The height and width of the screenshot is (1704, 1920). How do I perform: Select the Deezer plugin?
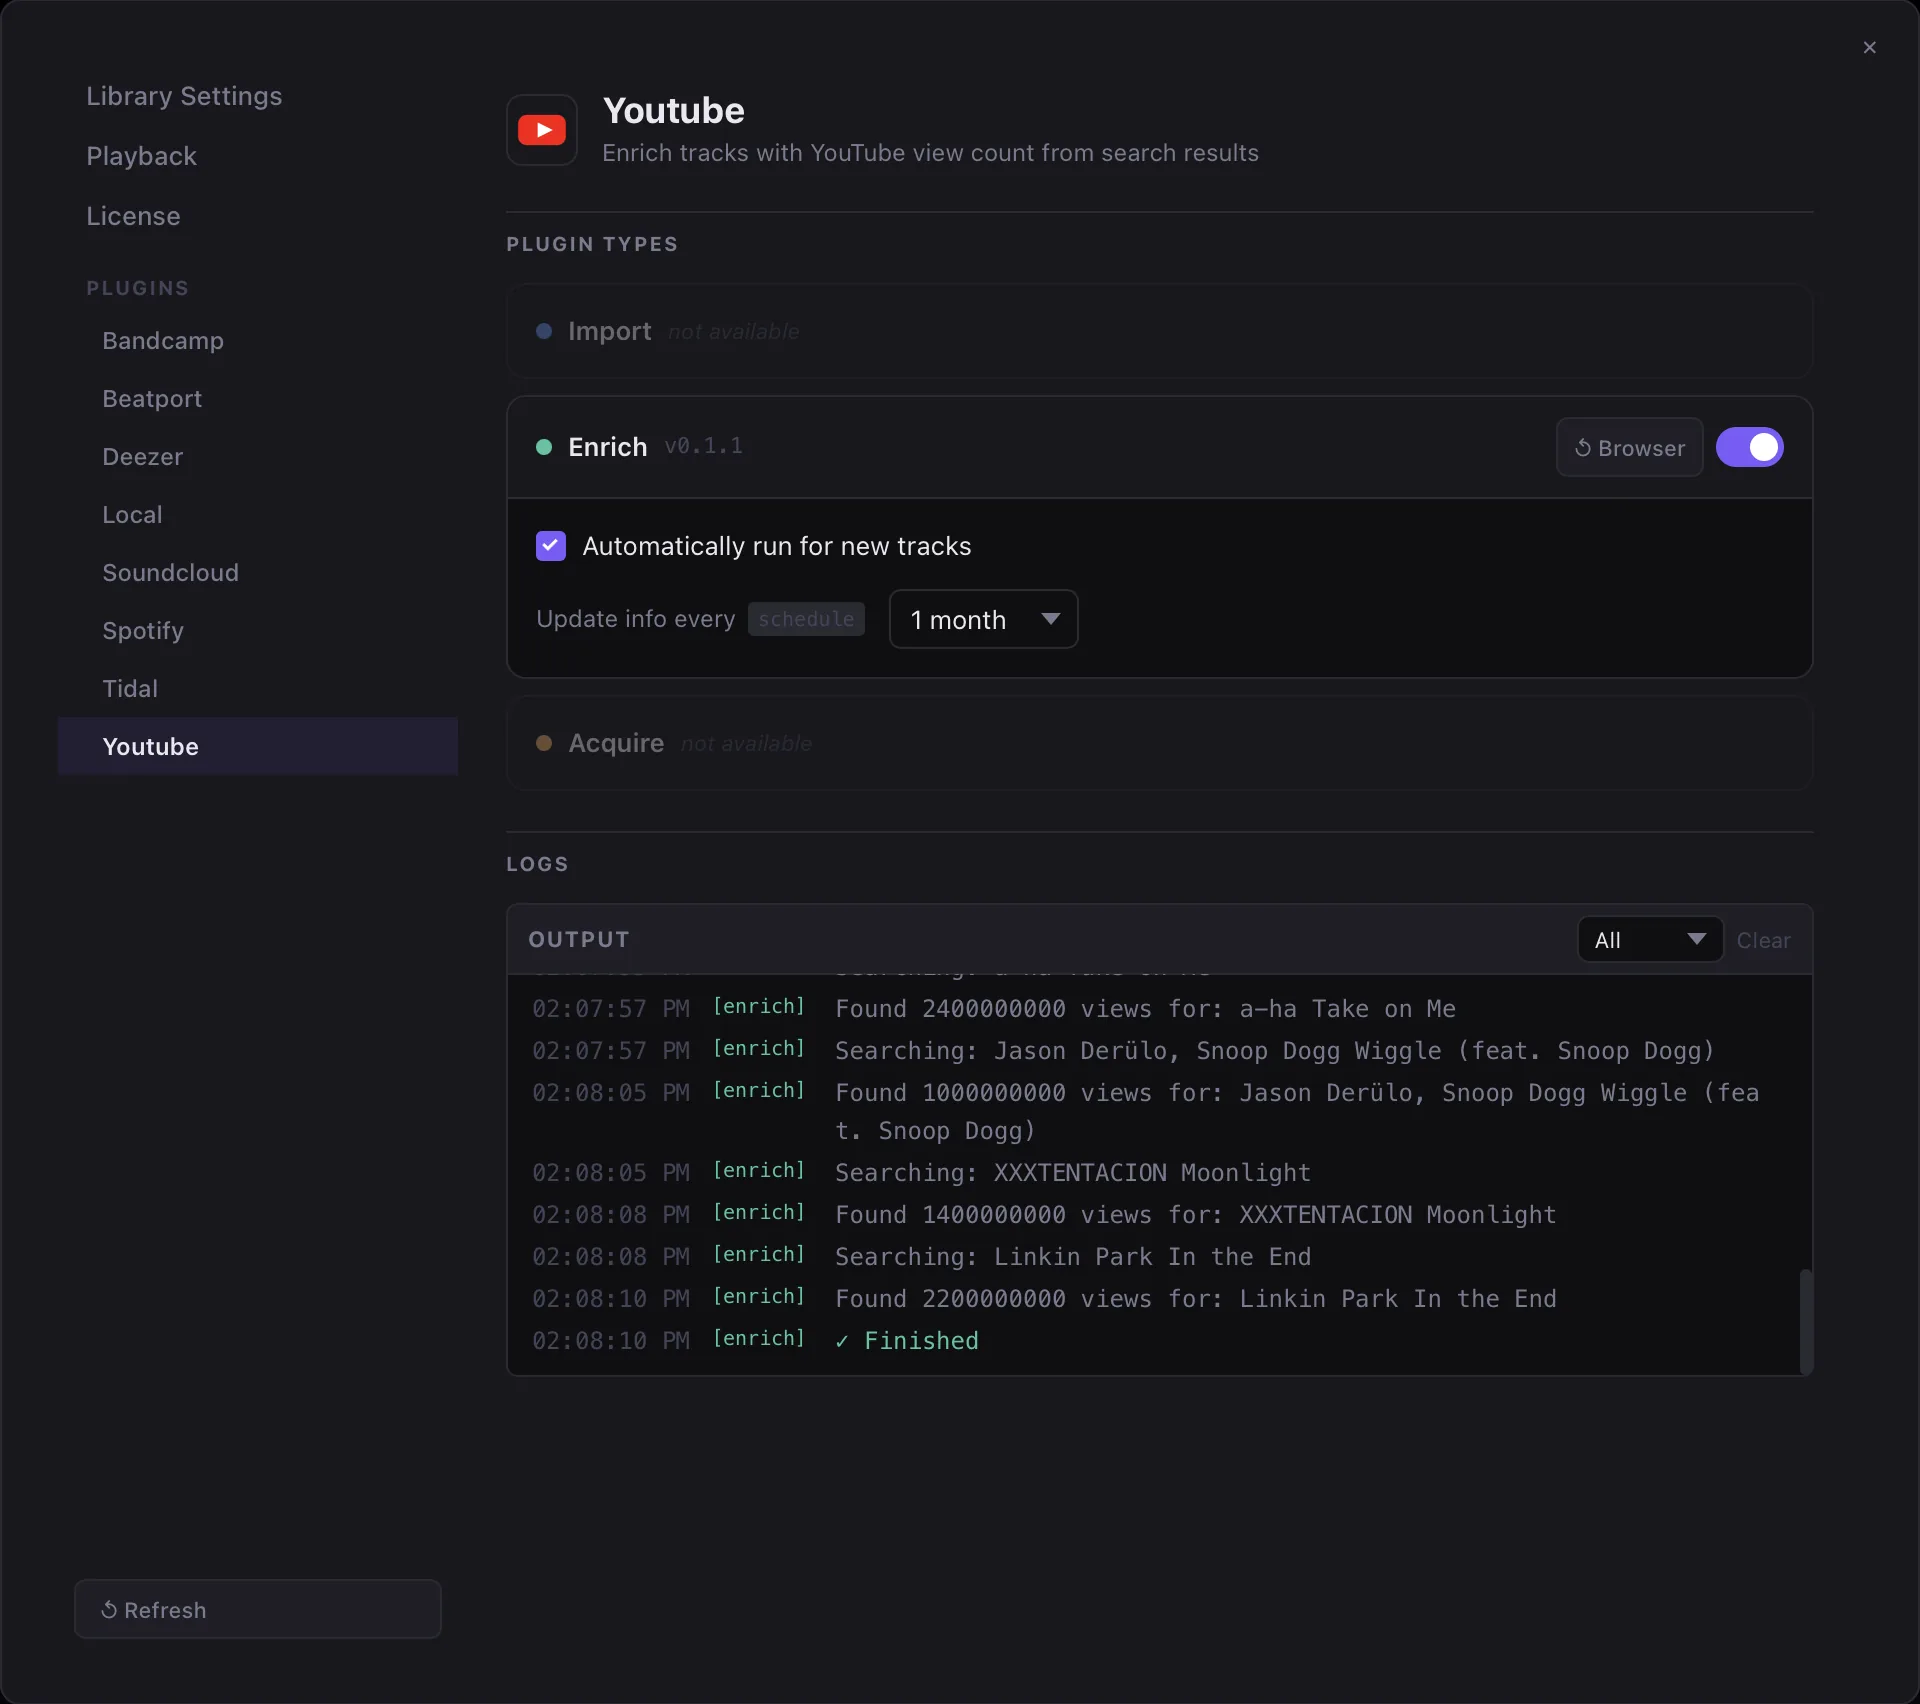258,457
